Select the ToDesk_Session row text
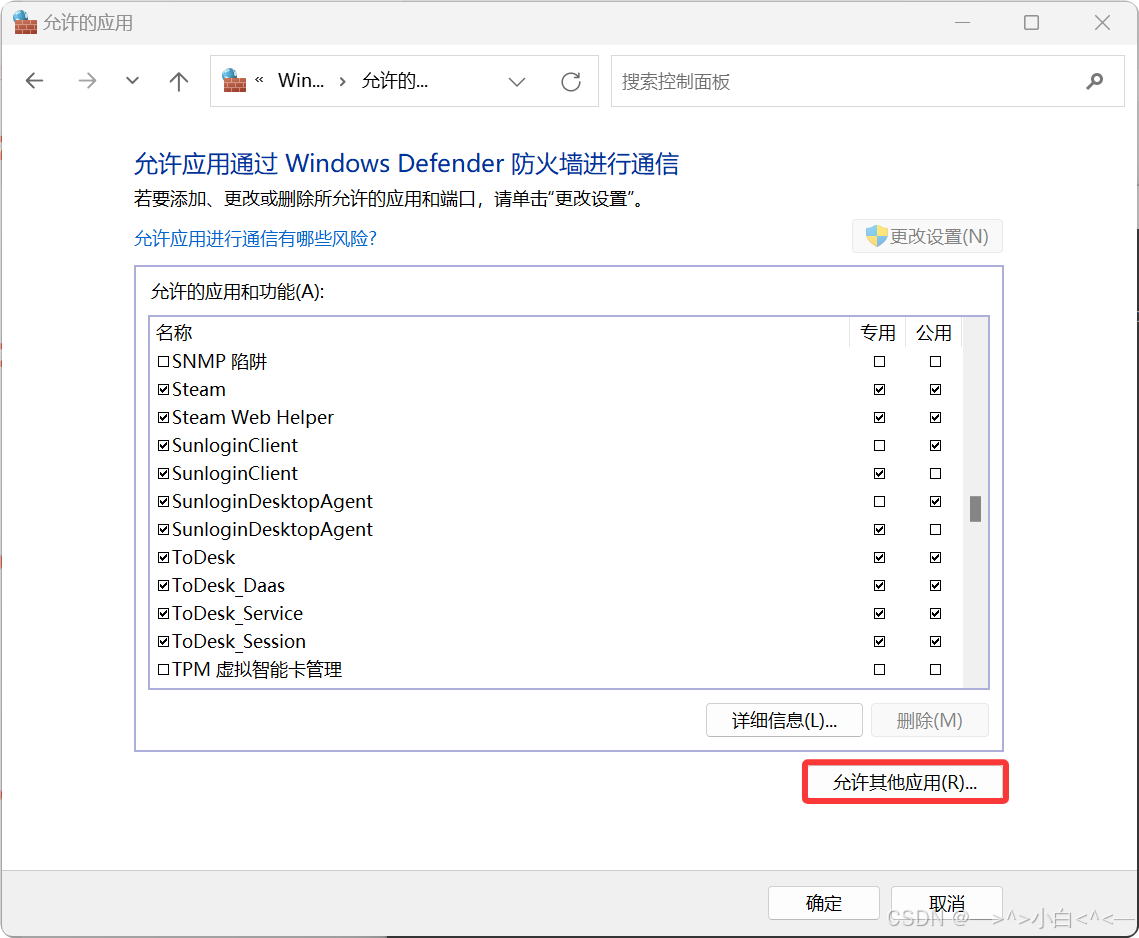The height and width of the screenshot is (938, 1139). (x=239, y=641)
